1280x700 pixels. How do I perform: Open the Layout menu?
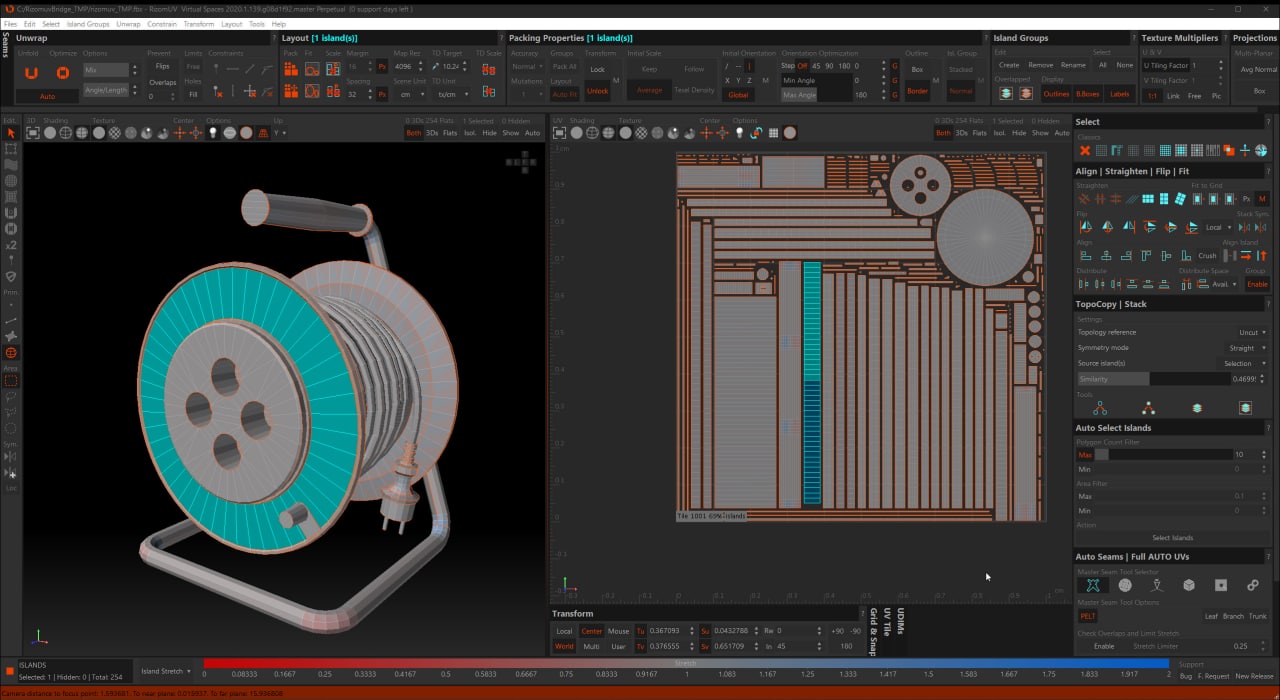pyautogui.click(x=231, y=24)
